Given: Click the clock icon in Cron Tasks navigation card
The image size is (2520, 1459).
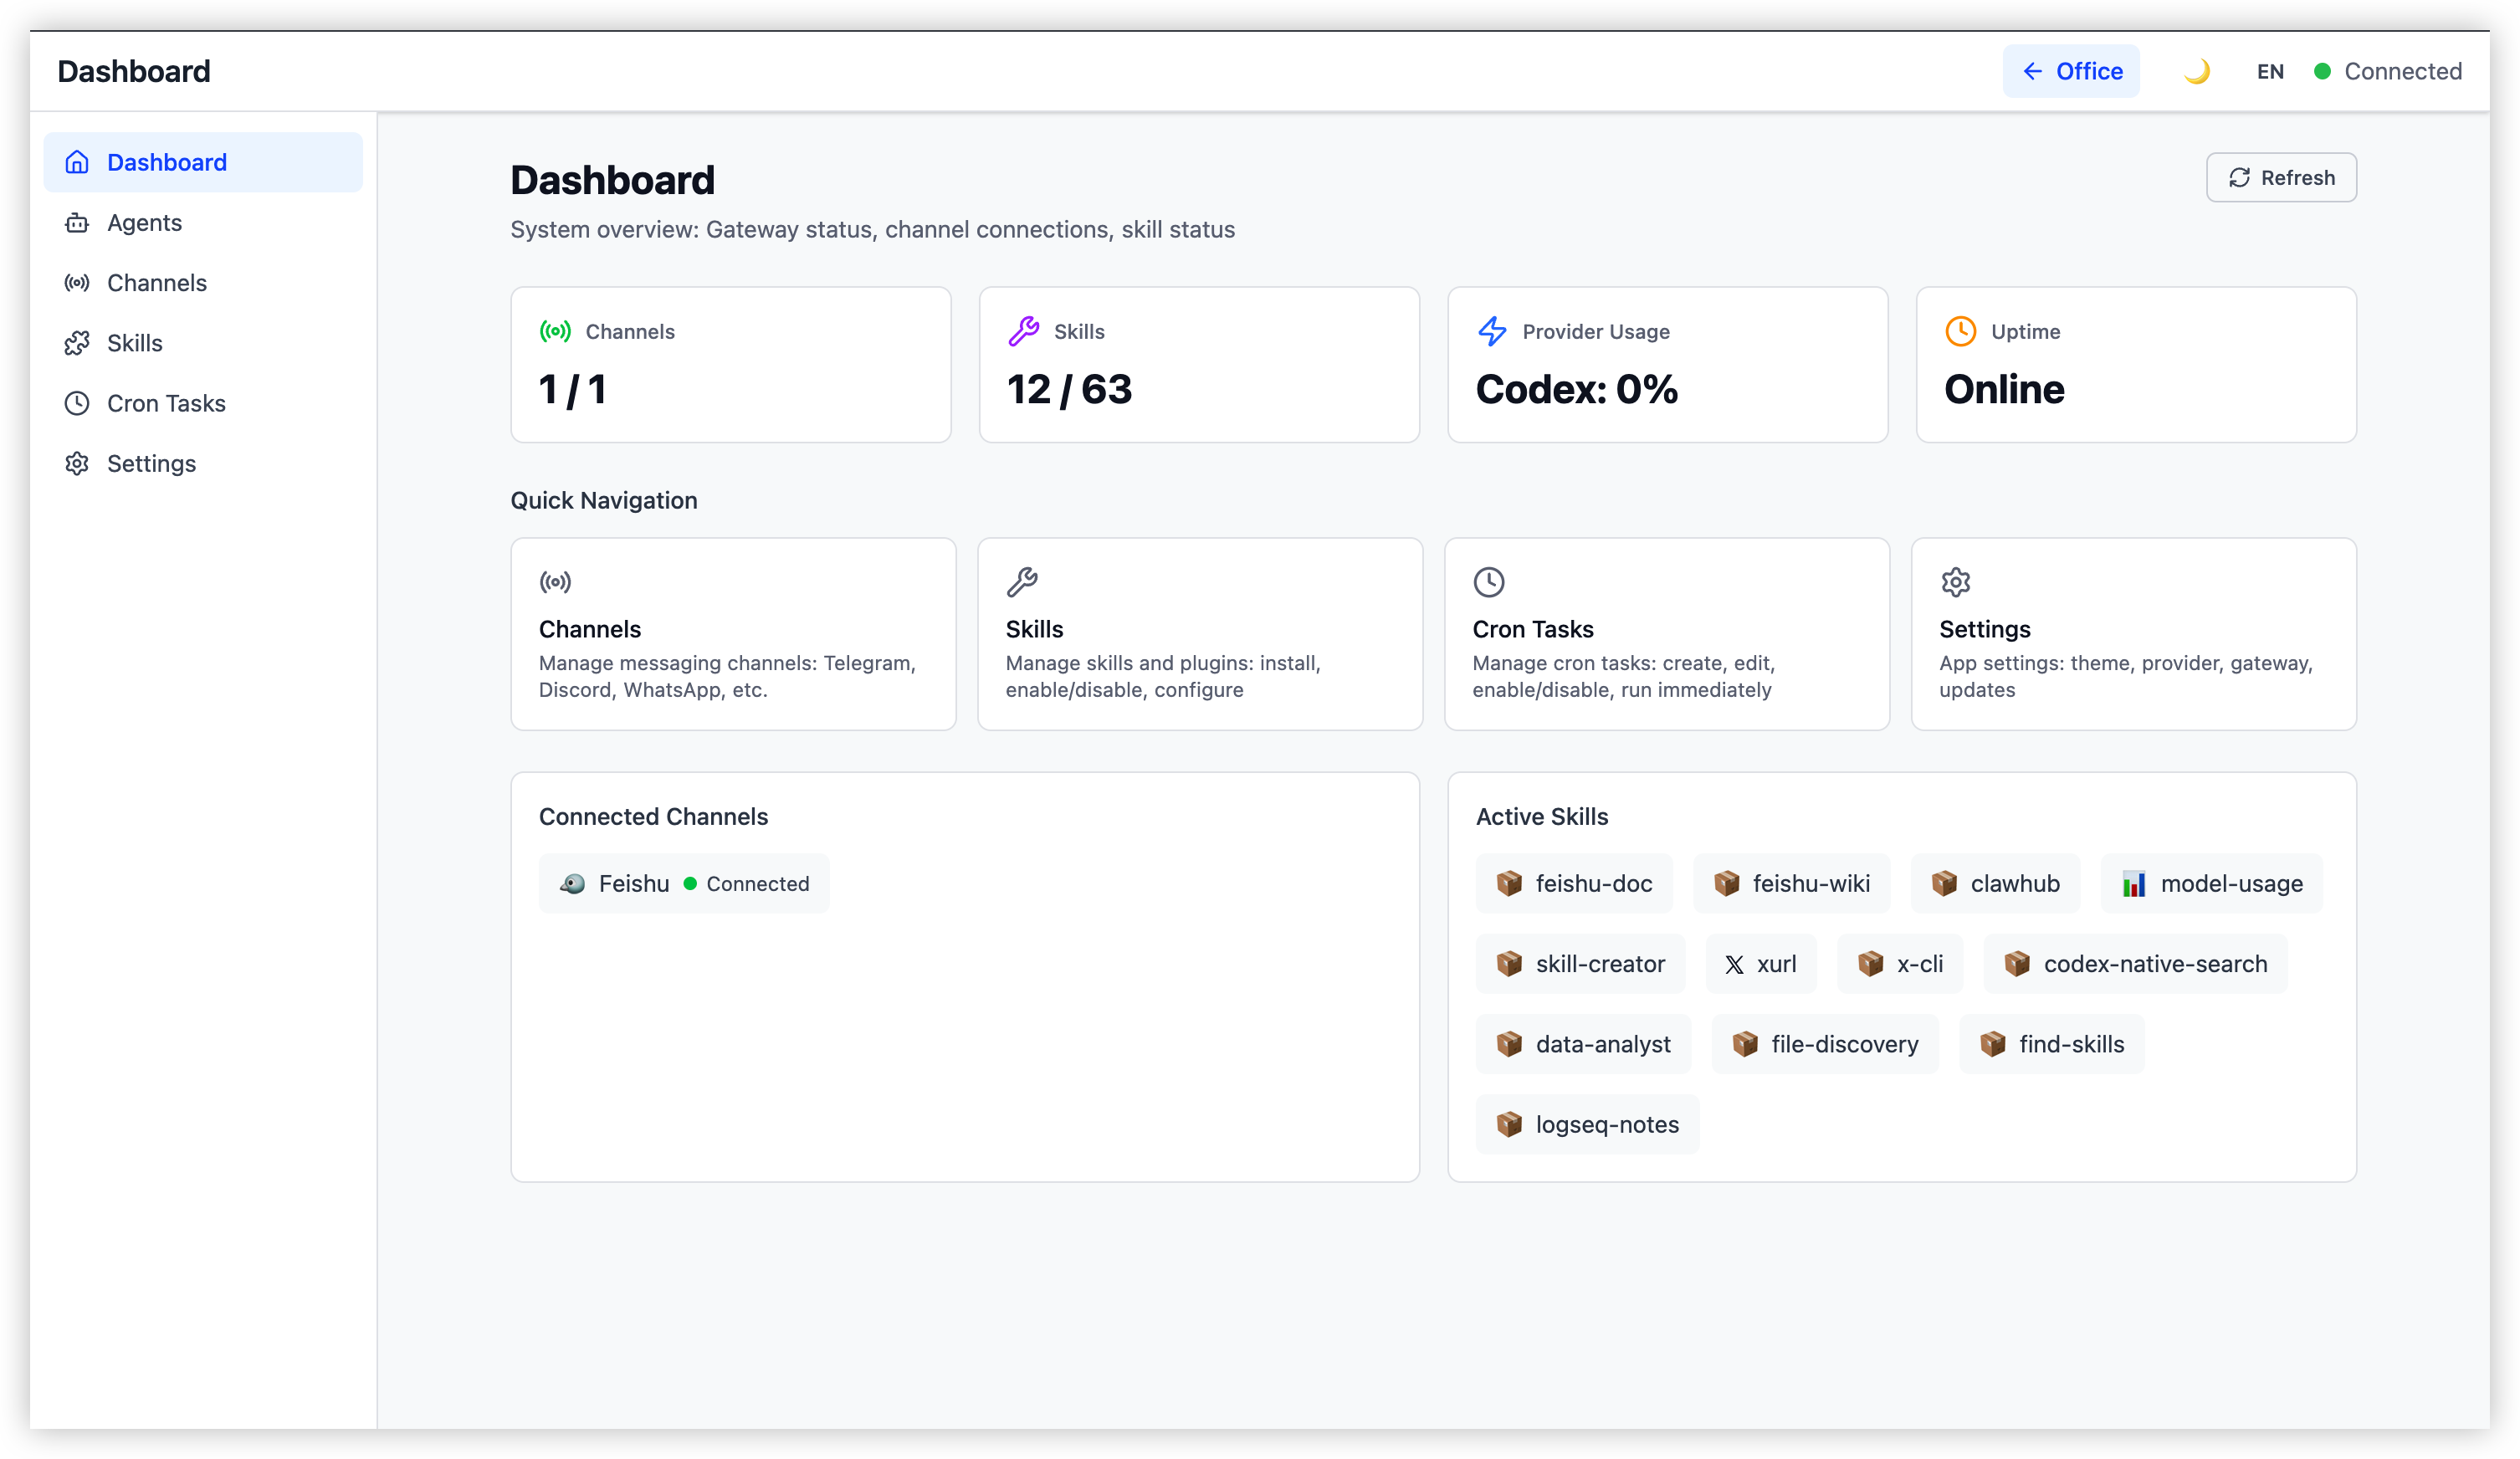Looking at the screenshot, I should tap(1489, 581).
